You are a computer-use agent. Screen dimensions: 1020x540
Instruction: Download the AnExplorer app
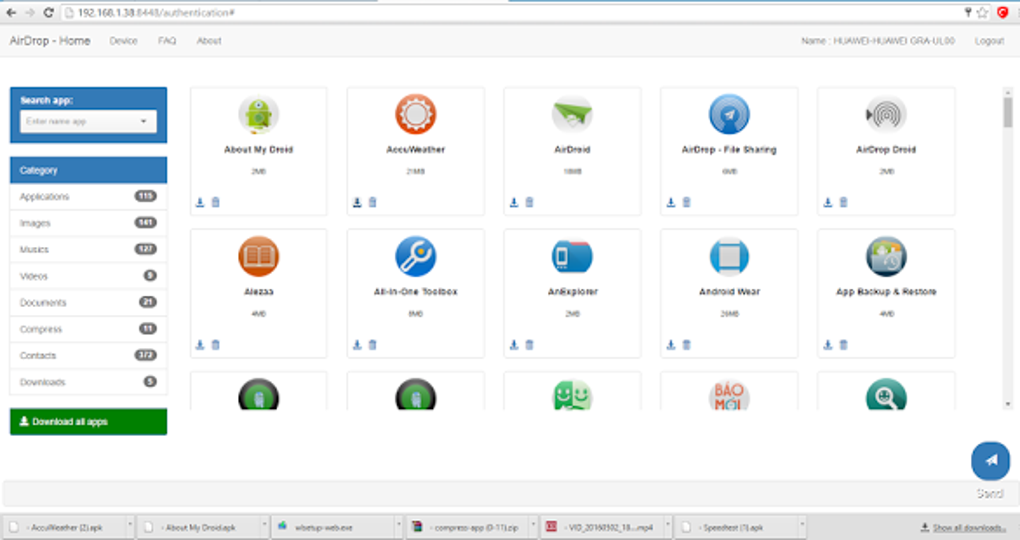[x=514, y=345]
